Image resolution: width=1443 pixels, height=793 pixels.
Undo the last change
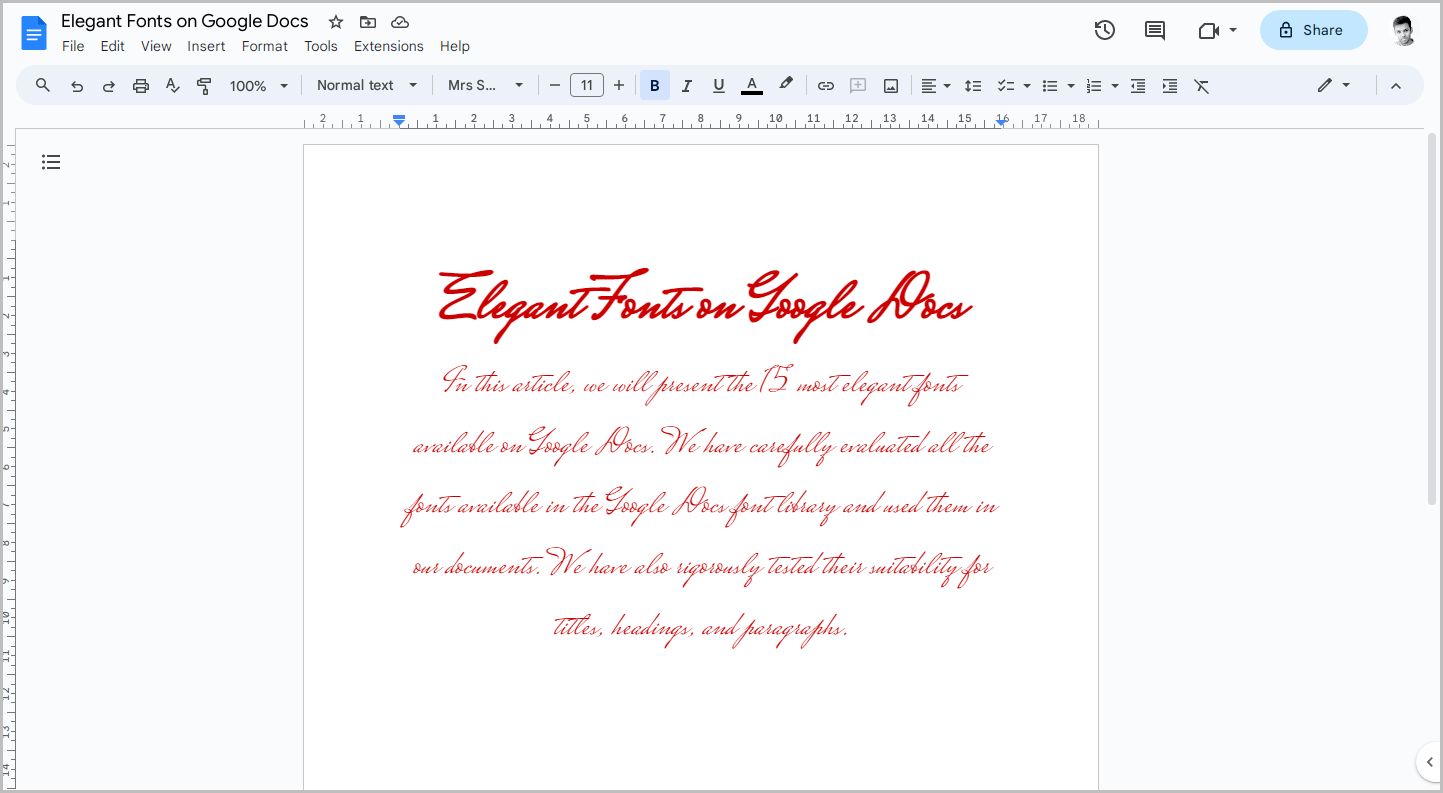[76, 85]
